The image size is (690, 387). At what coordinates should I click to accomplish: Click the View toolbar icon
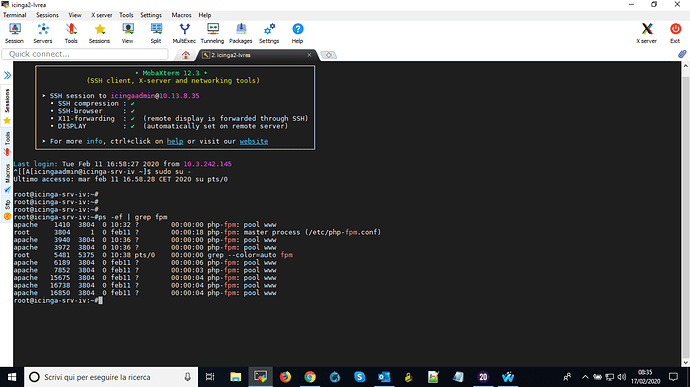[128, 33]
